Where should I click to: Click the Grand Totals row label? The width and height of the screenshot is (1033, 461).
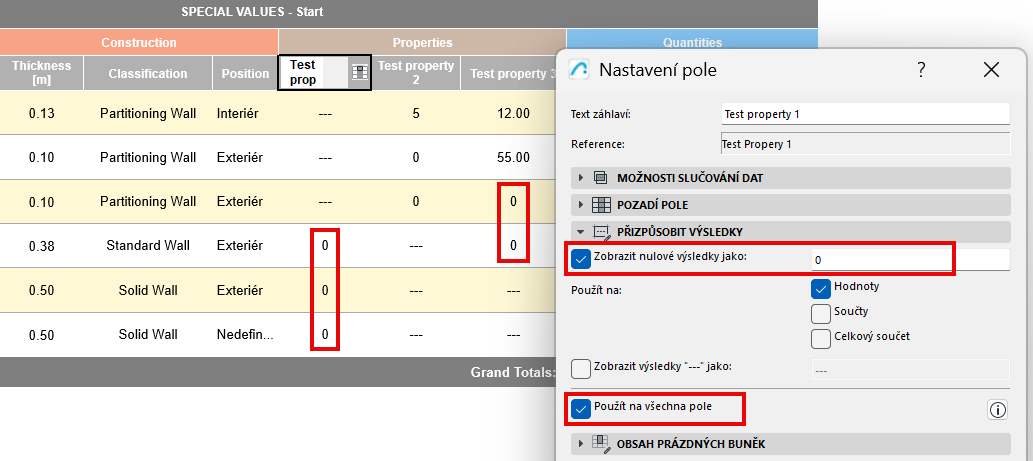tap(513, 372)
